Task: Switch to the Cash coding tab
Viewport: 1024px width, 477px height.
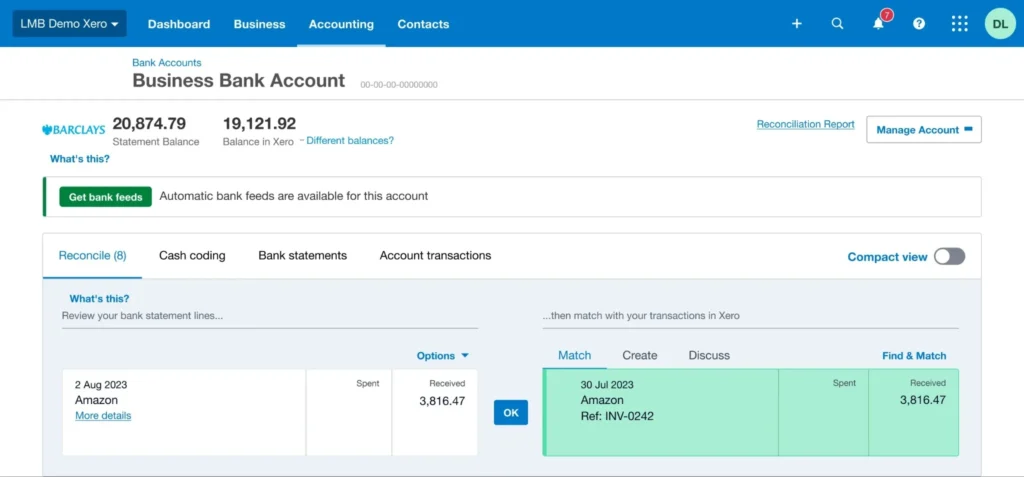Action: [192, 256]
